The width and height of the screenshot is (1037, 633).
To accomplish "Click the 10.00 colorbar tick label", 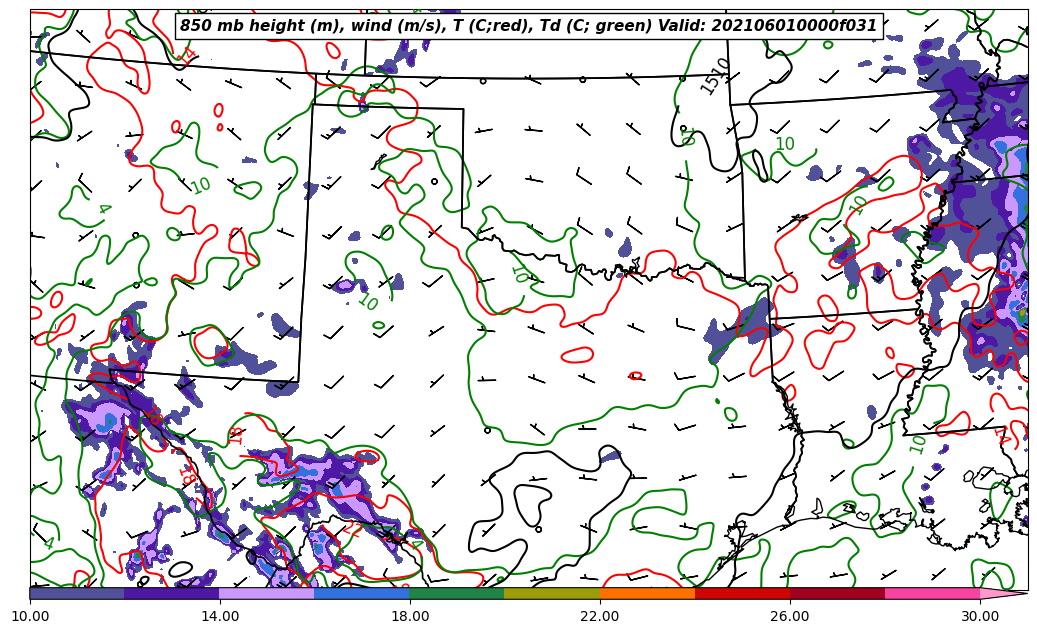I will click(30, 616).
